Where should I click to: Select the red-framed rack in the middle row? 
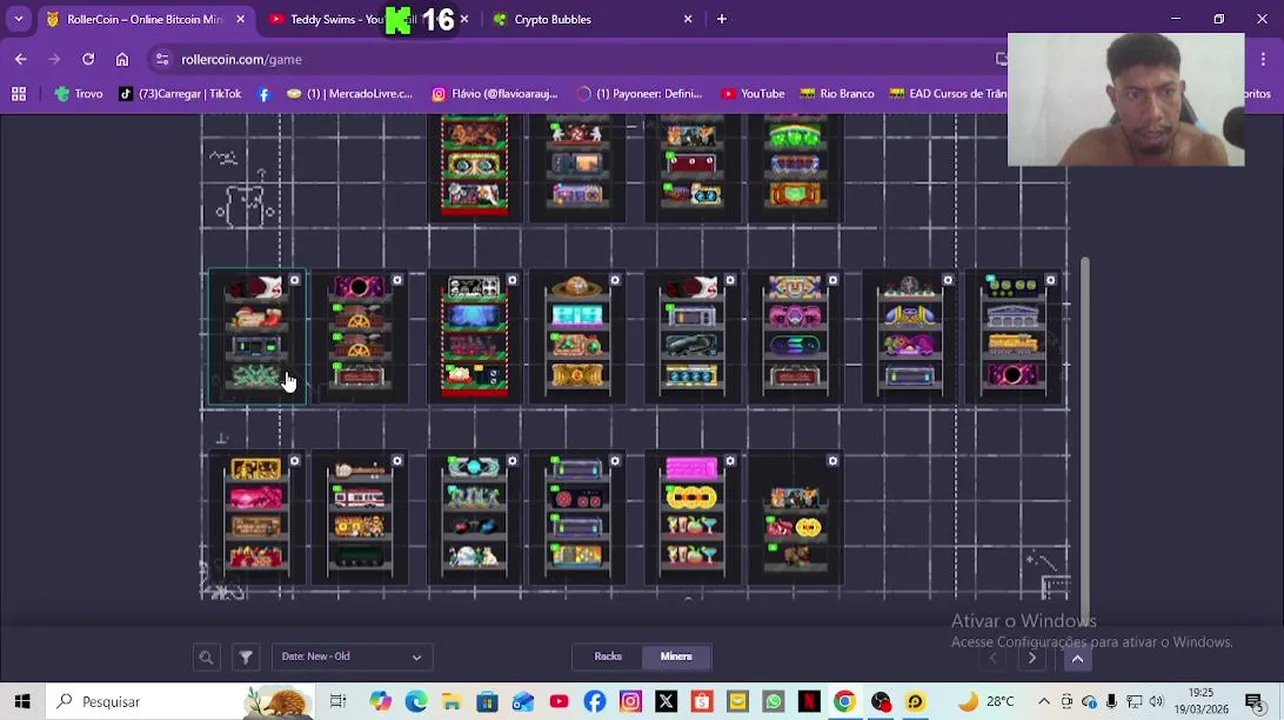point(474,336)
